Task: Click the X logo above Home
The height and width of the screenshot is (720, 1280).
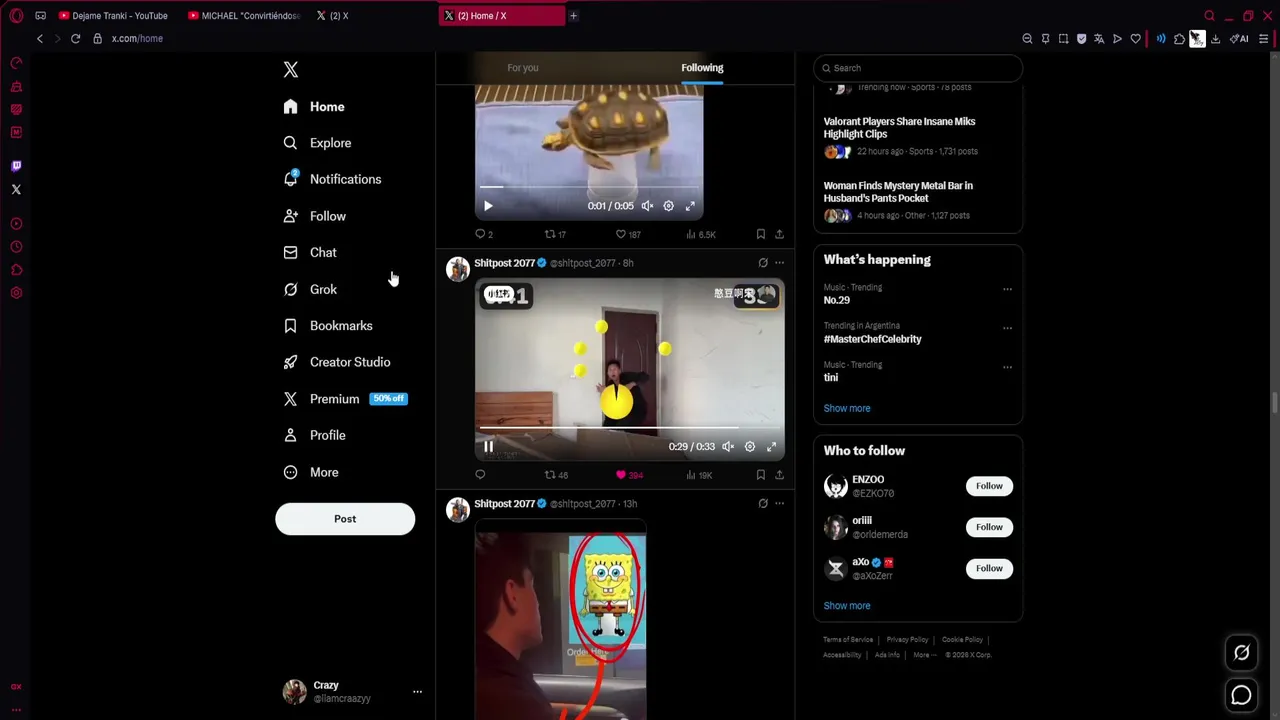Action: [290, 69]
